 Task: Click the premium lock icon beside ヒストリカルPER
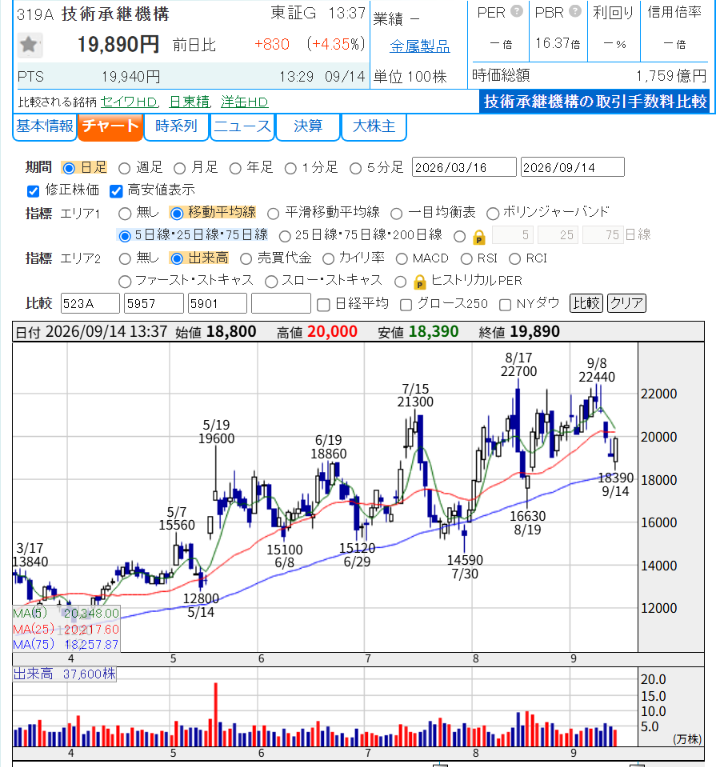(419, 282)
